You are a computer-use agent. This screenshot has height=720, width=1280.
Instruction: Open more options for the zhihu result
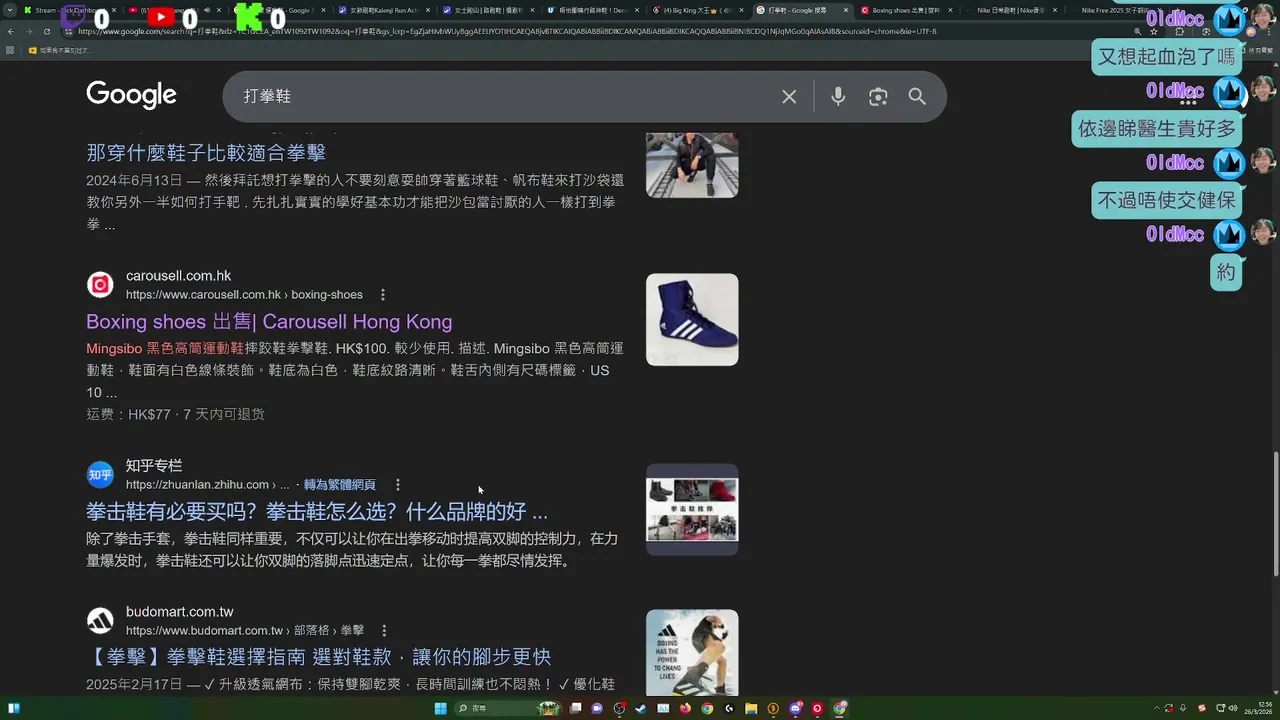(x=397, y=485)
